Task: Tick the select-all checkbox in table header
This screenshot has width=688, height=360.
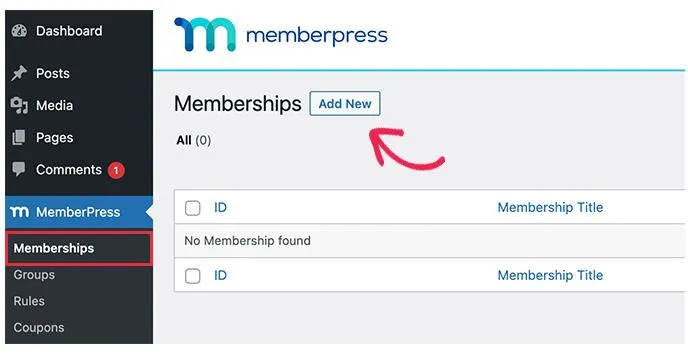Action: point(193,208)
